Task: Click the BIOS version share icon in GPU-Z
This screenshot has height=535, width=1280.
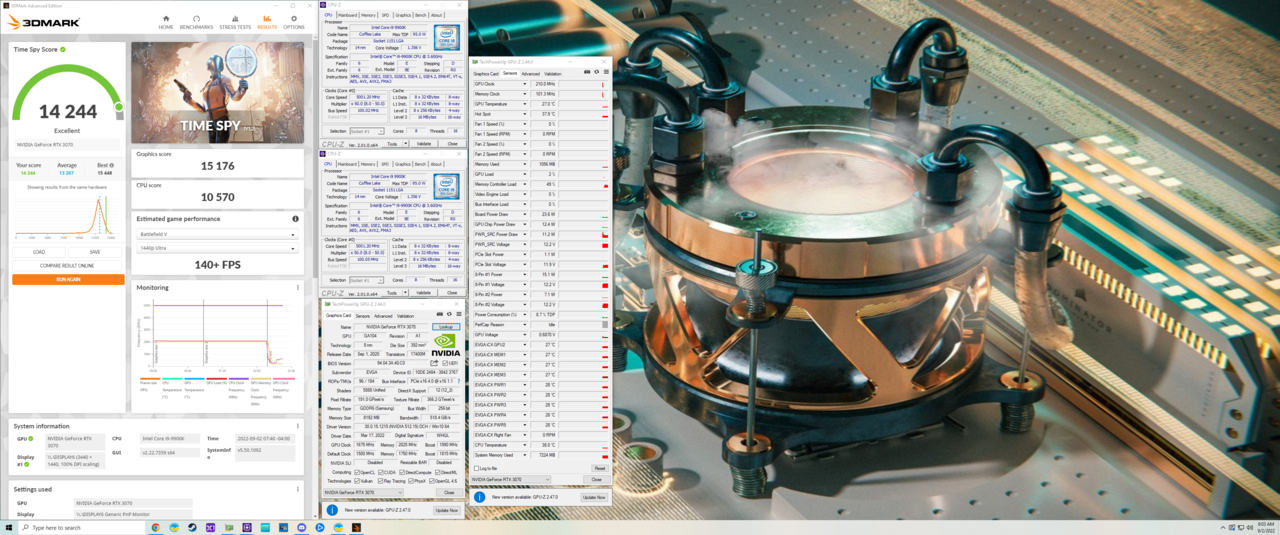Action: (x=434, y=363)
